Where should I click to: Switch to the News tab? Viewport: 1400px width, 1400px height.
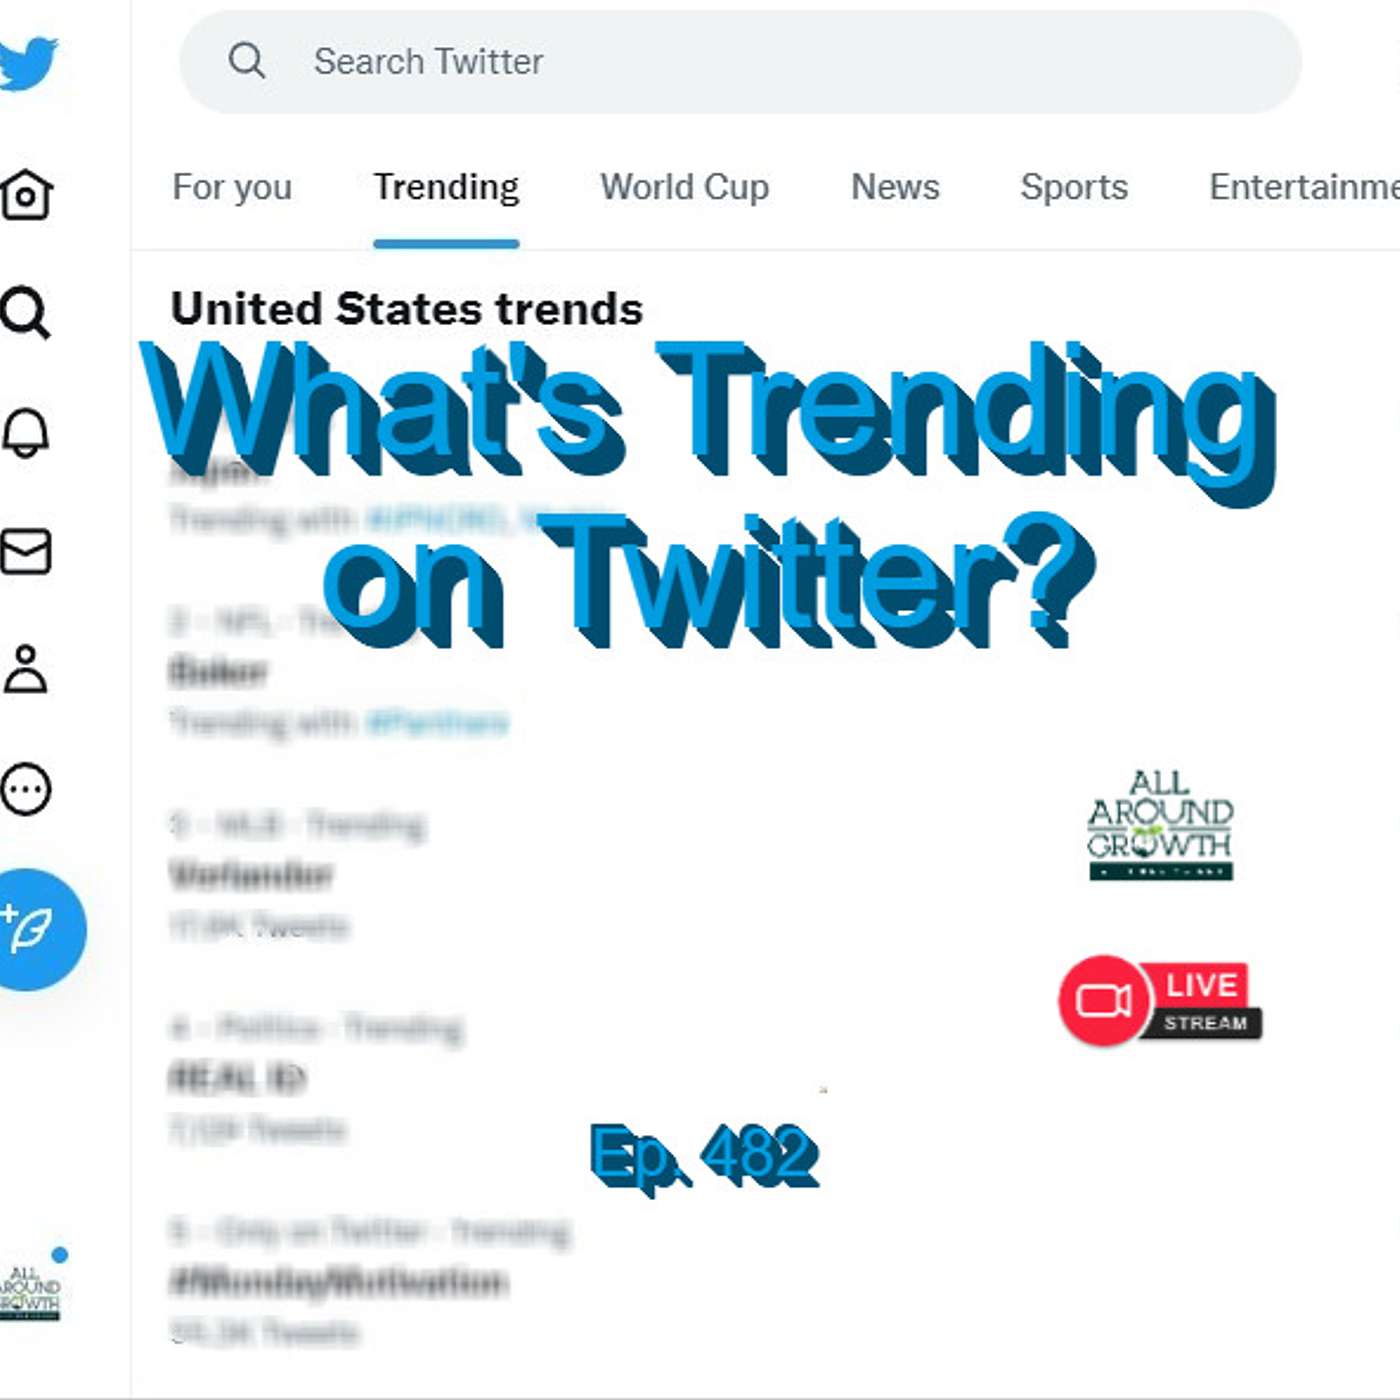coord(895,187)
